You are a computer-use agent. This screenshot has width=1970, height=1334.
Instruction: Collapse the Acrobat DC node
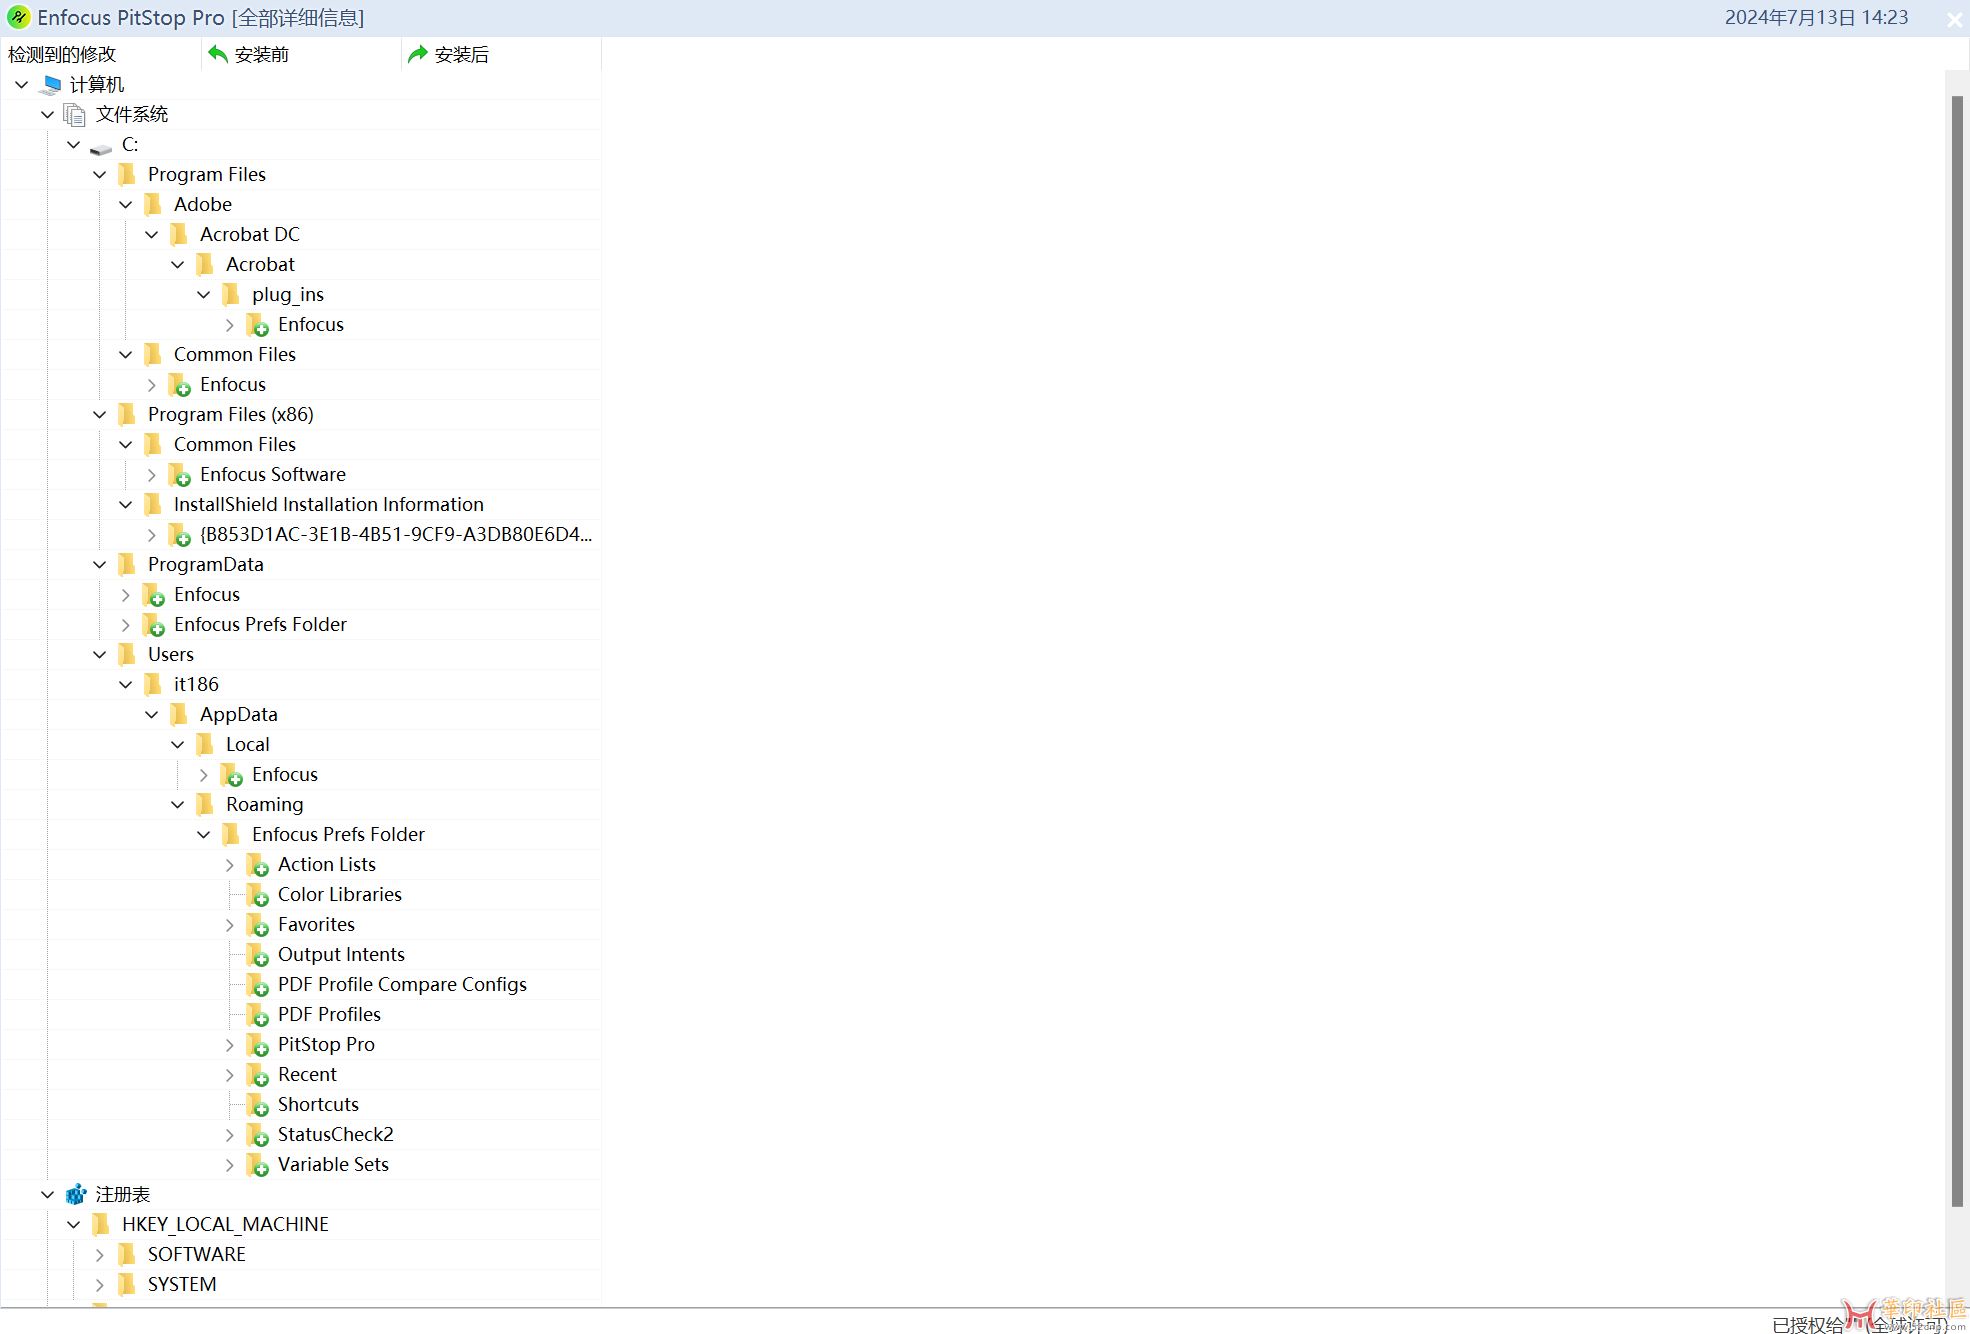151,235
